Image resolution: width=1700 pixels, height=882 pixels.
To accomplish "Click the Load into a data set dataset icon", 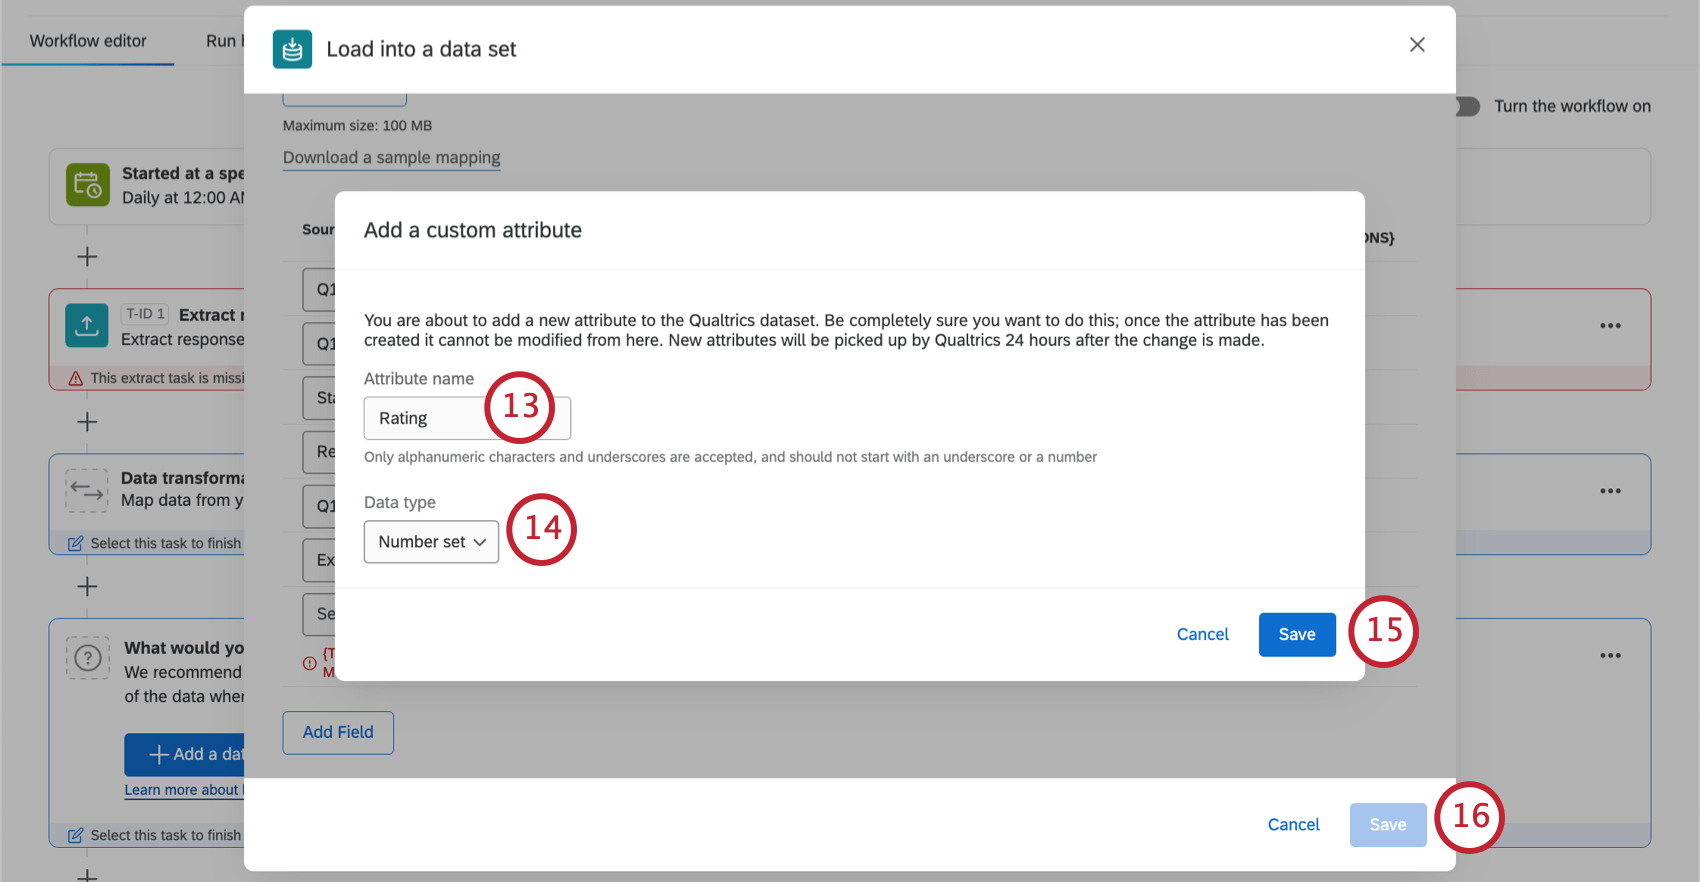I will 292,48.
